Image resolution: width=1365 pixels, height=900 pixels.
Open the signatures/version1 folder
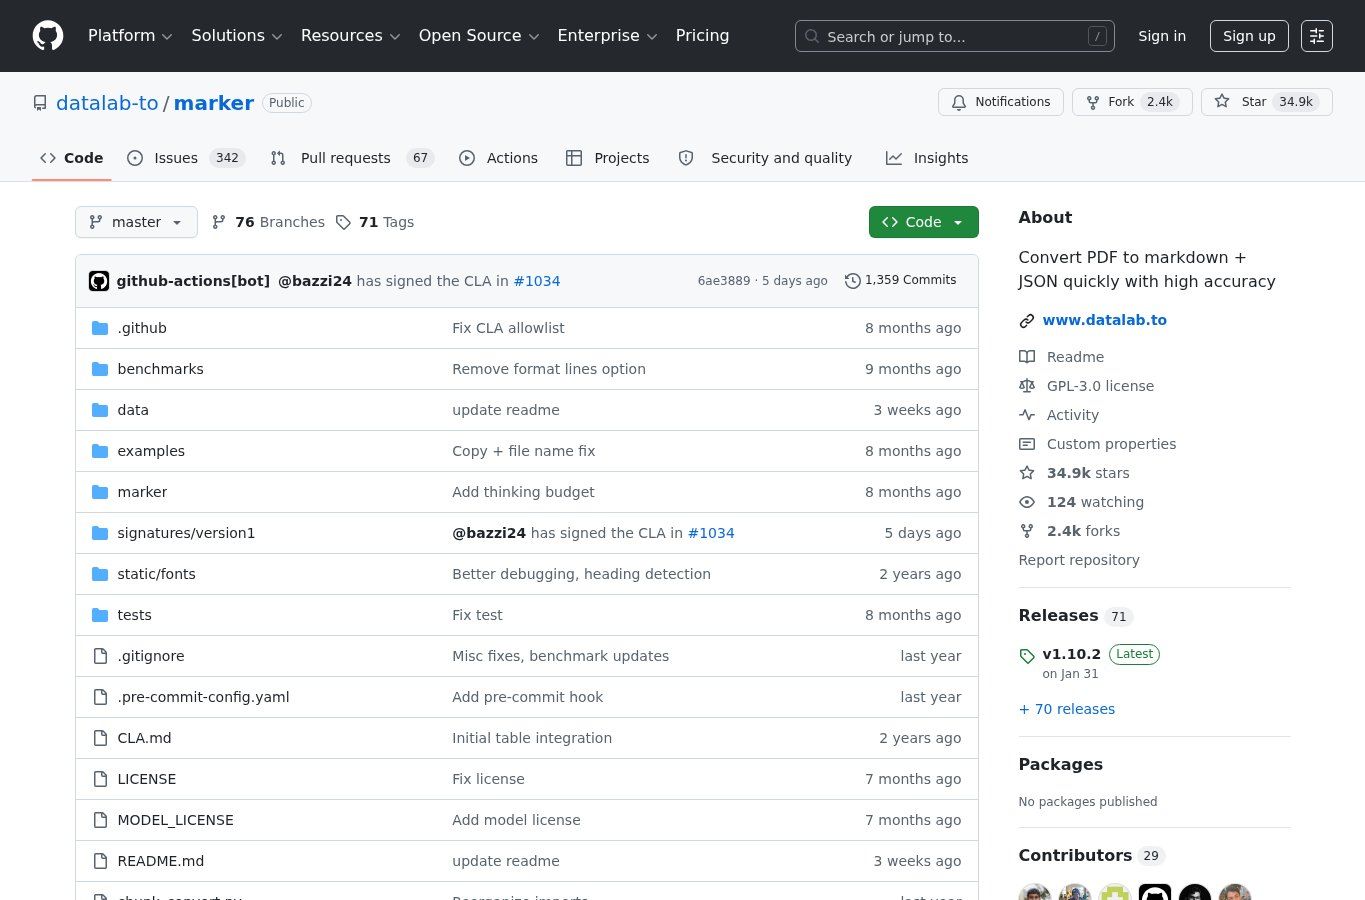click(186, 533)
